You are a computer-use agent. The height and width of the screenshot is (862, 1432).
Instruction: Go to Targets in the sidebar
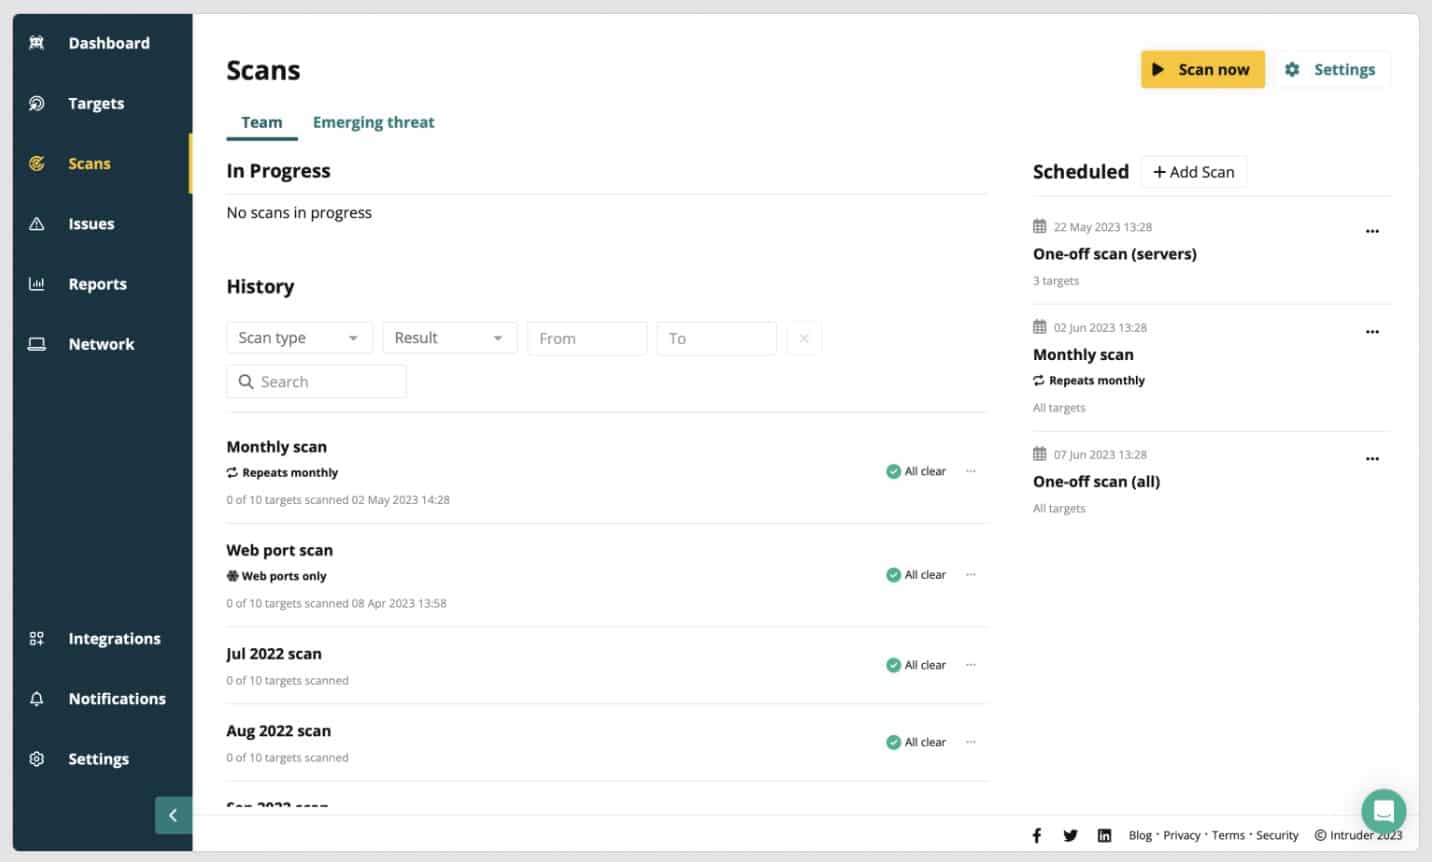click(x=96, y=103)
